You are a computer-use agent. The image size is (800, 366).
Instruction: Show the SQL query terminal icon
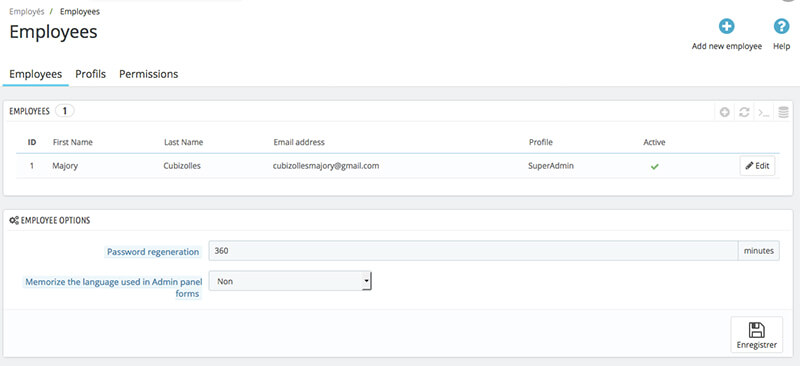pyautogui.click(x=764, y=113)
